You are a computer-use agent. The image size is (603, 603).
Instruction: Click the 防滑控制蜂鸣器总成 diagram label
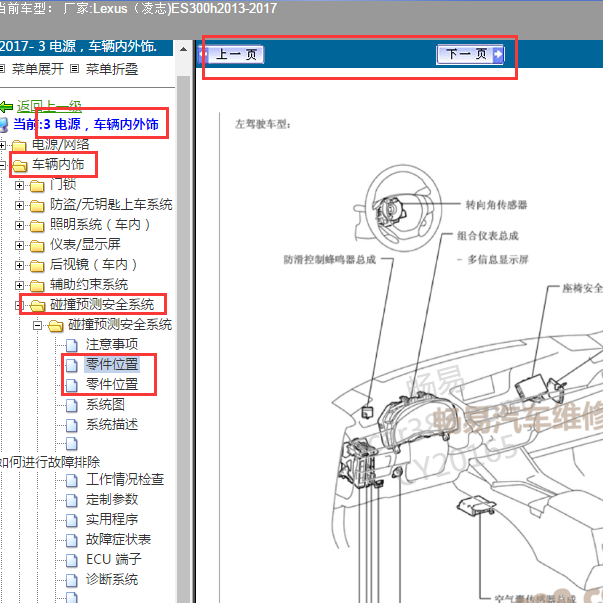point(330,260)
